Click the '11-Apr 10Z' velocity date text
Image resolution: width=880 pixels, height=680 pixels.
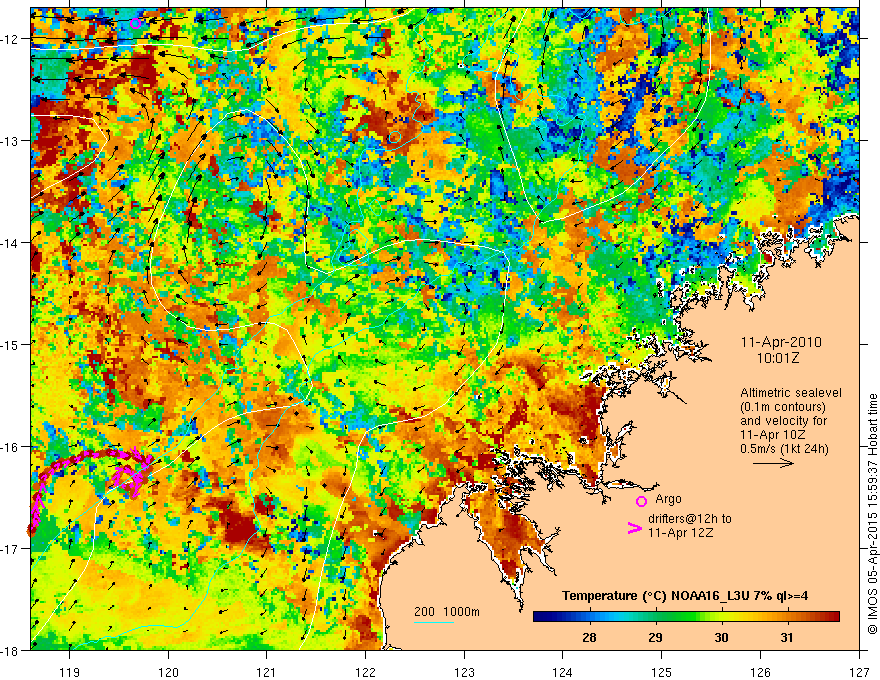pyautogui.click(x=773, y=435)
